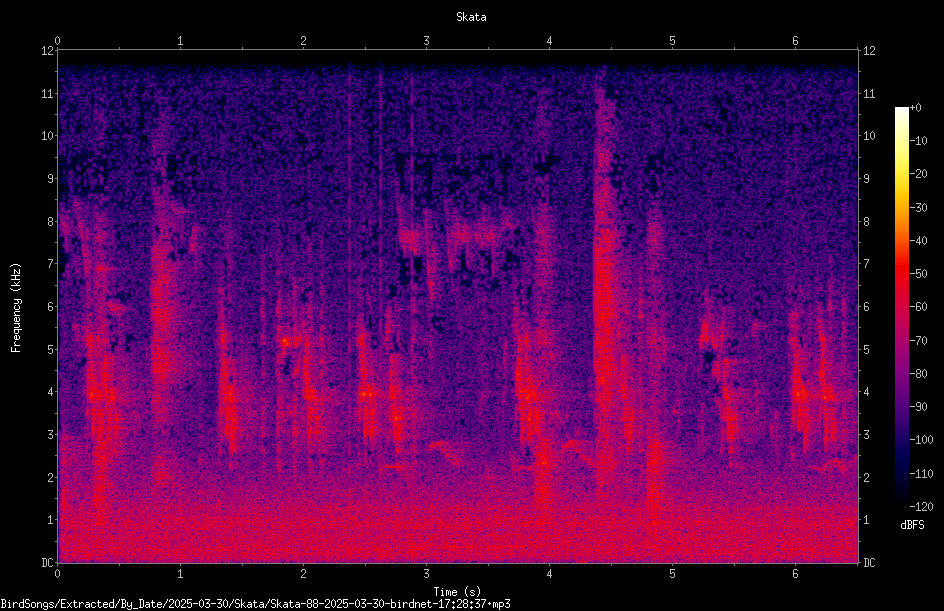Click the "0" tick on the bottom time axis
944x611 pixels.
tap(57, 574)
